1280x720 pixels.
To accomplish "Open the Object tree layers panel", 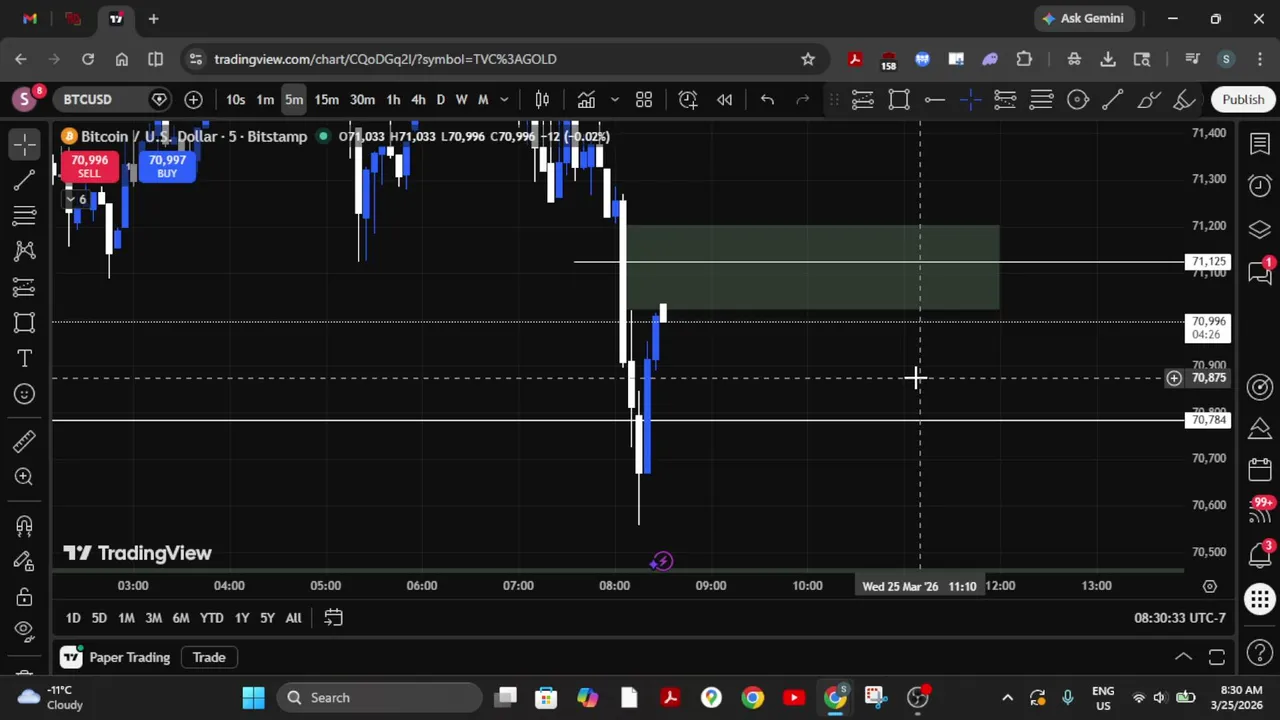I will pos(1260,229).
